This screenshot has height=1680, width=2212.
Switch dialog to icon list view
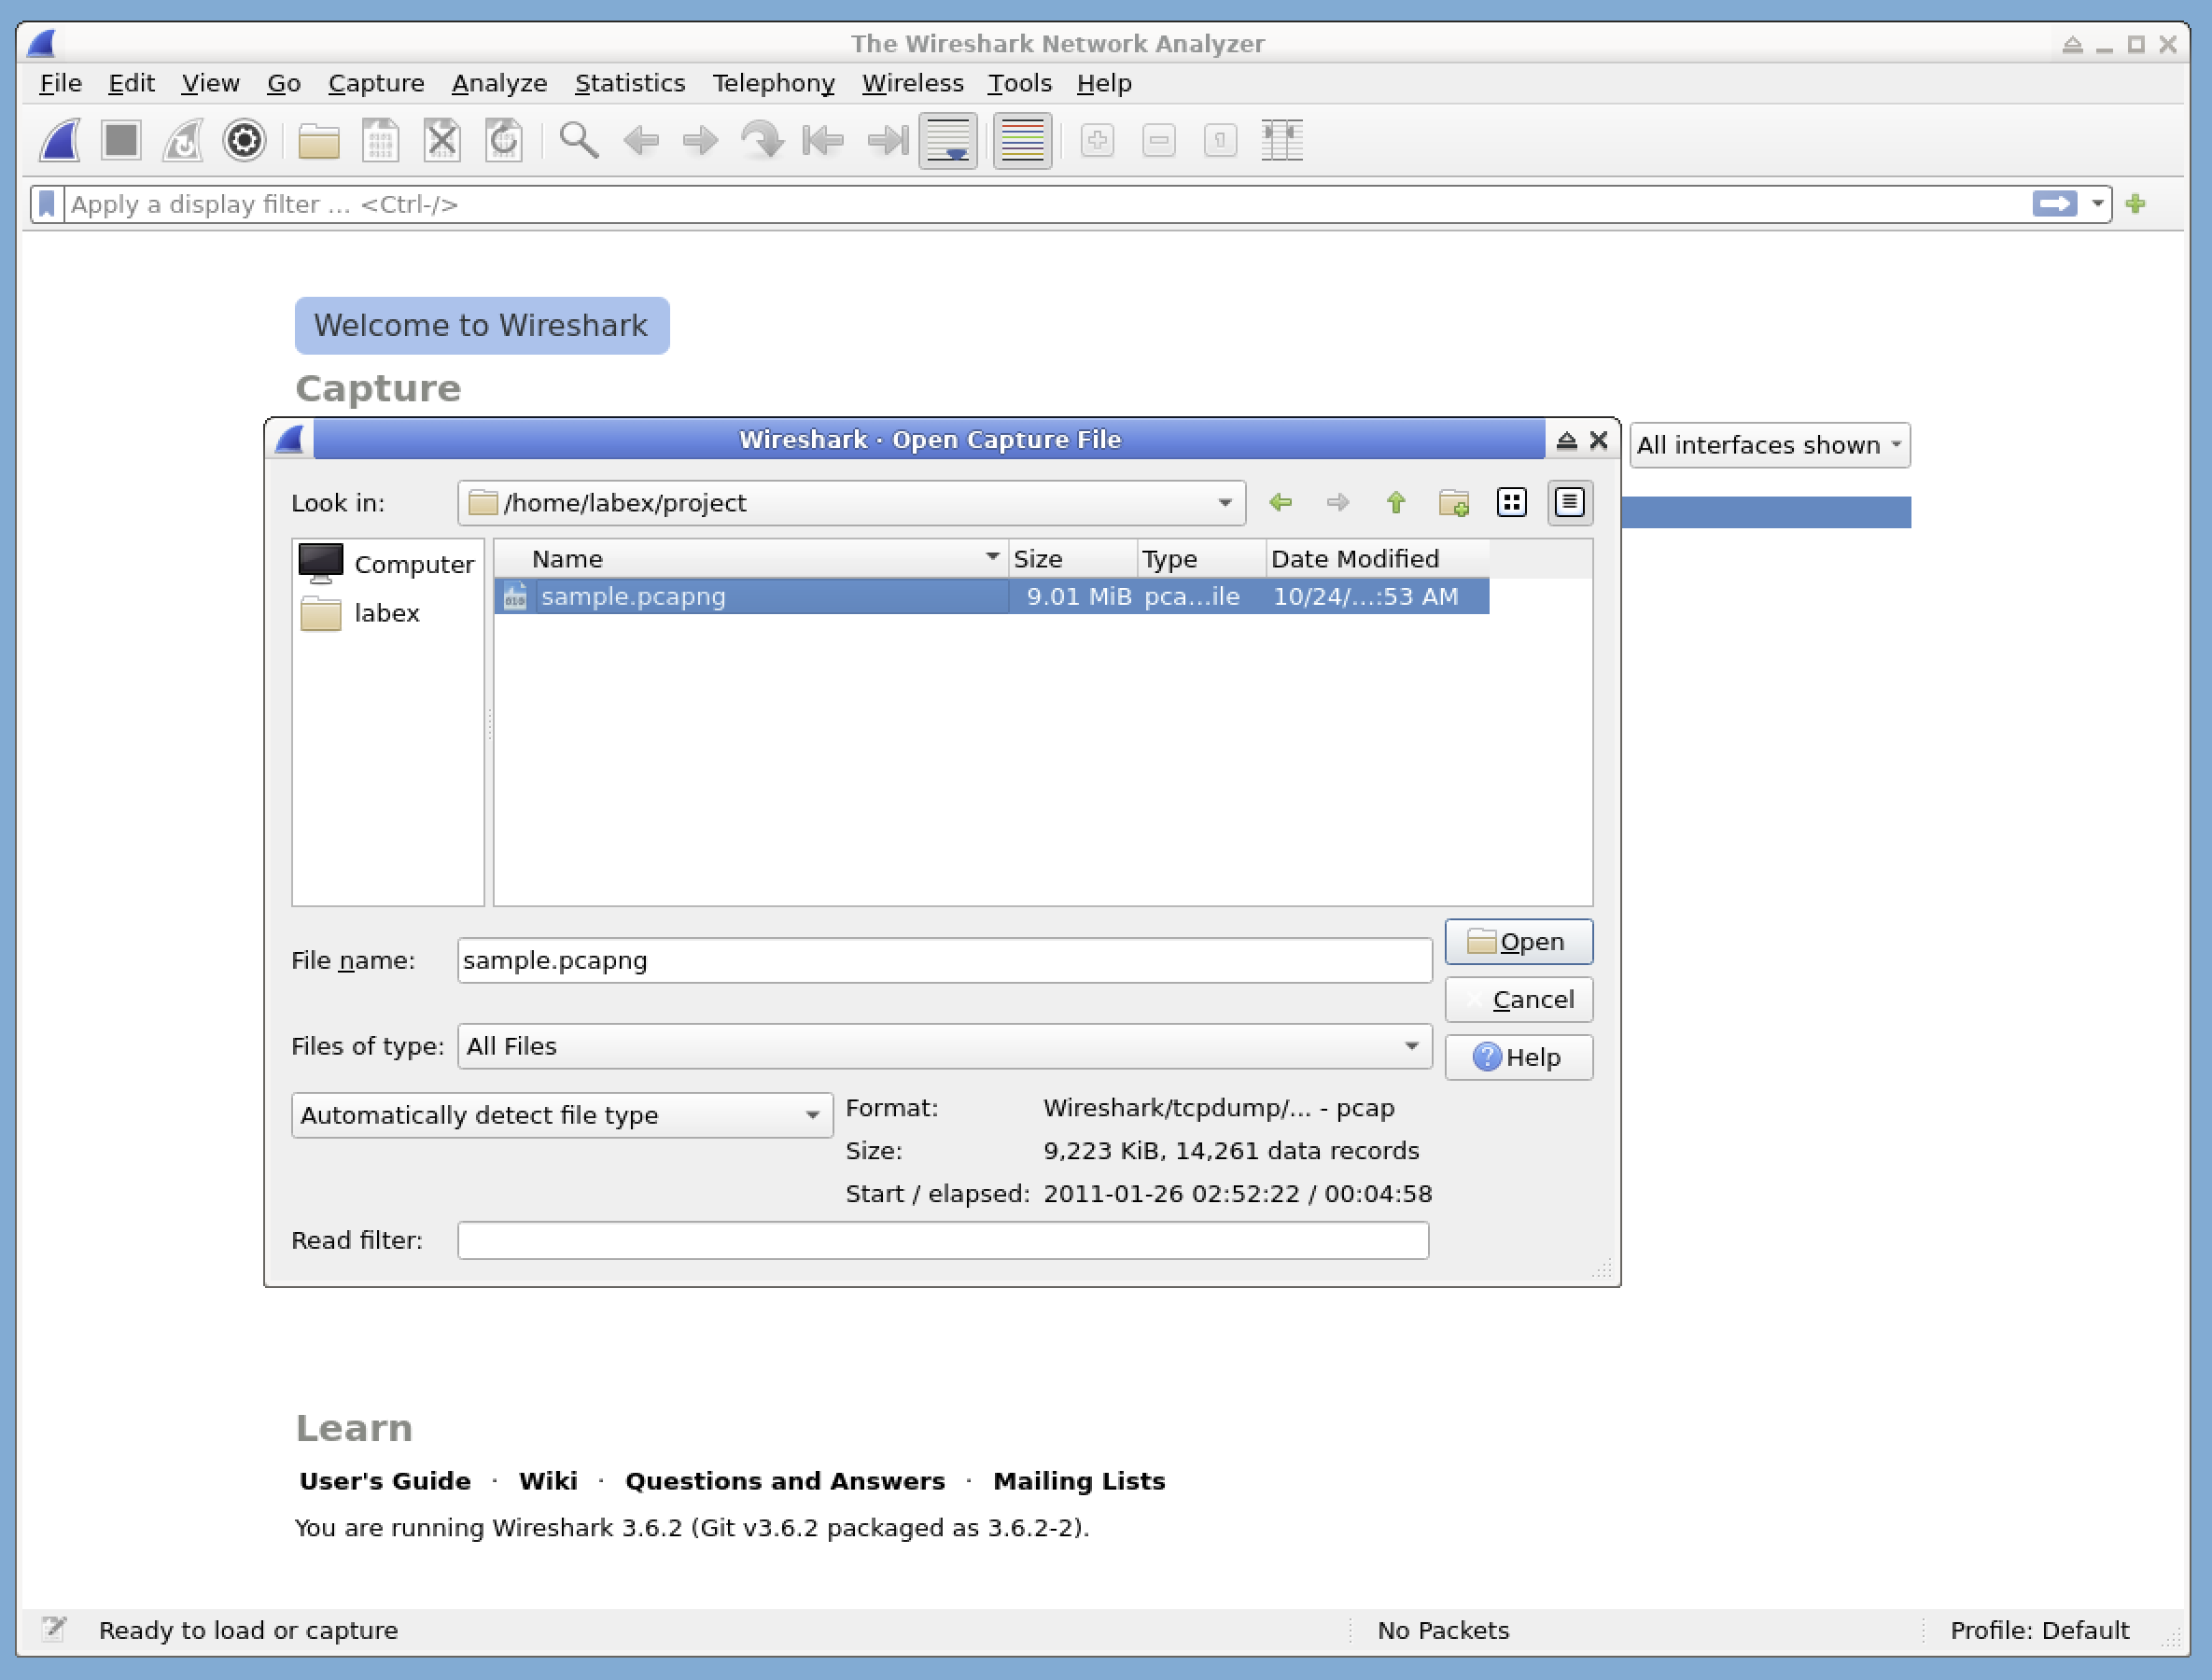tap(1512, 502)
